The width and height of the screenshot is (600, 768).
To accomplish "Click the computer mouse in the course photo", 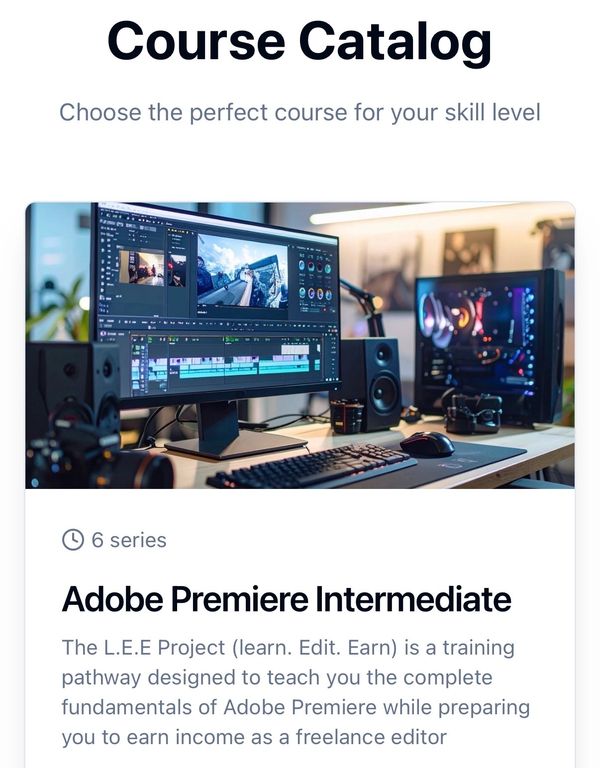I will click(x=428, y=444).
